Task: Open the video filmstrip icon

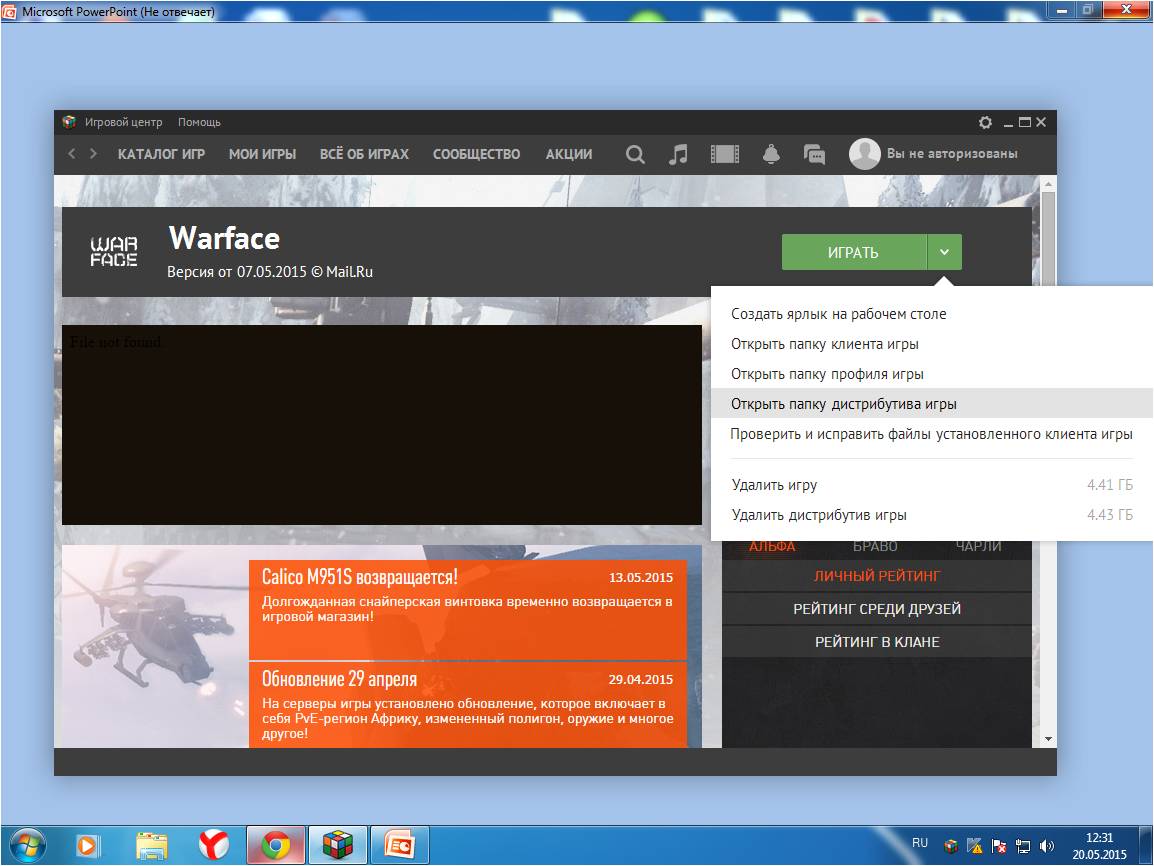Action: point(724,154)
